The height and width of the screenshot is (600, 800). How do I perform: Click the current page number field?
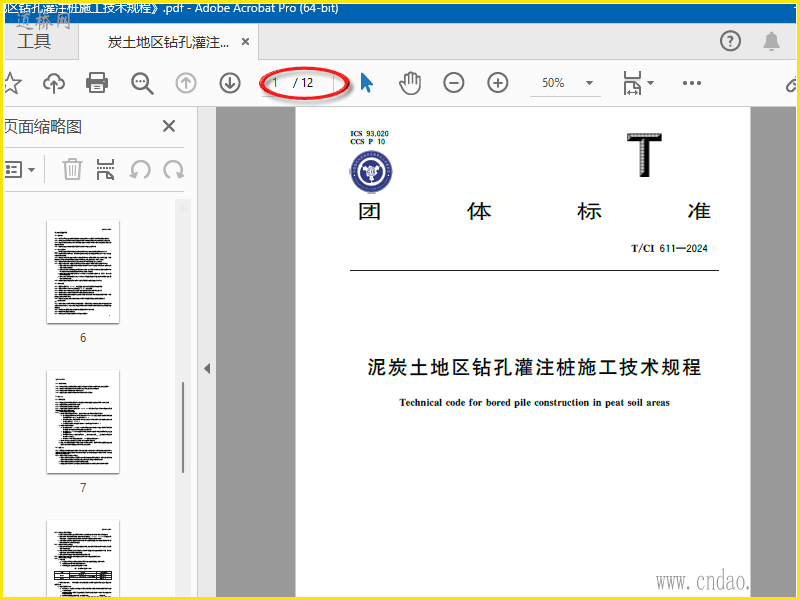click(x=277, y=83)
